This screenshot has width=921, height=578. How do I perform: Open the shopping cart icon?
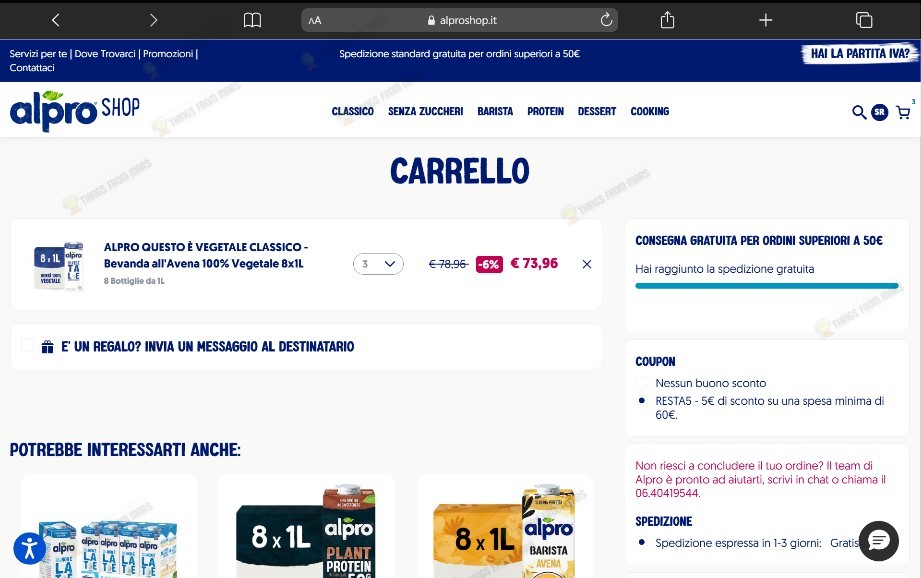[x=903, y=112]
